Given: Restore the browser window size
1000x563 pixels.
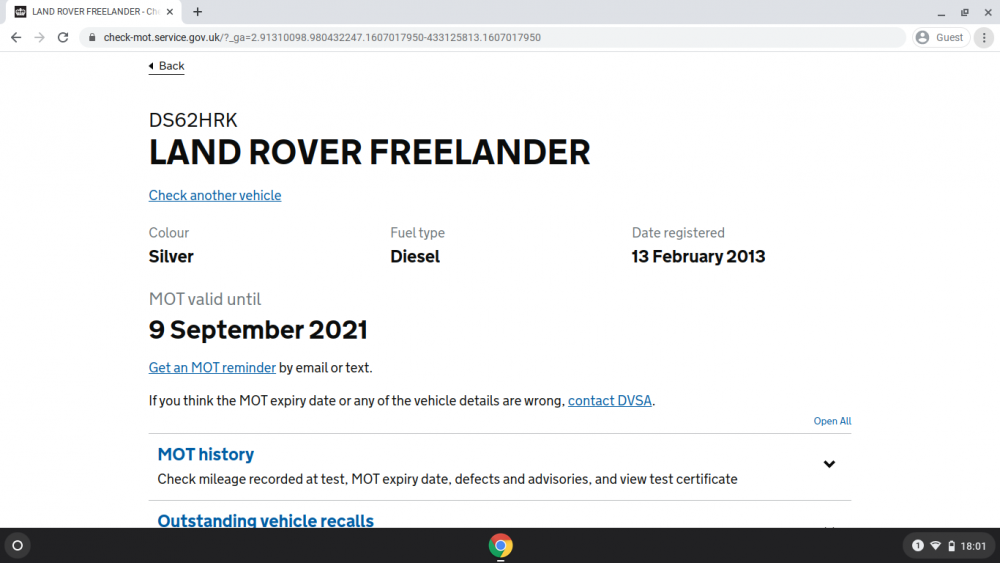Looking at the screenshot, I should tap(964, 12).
